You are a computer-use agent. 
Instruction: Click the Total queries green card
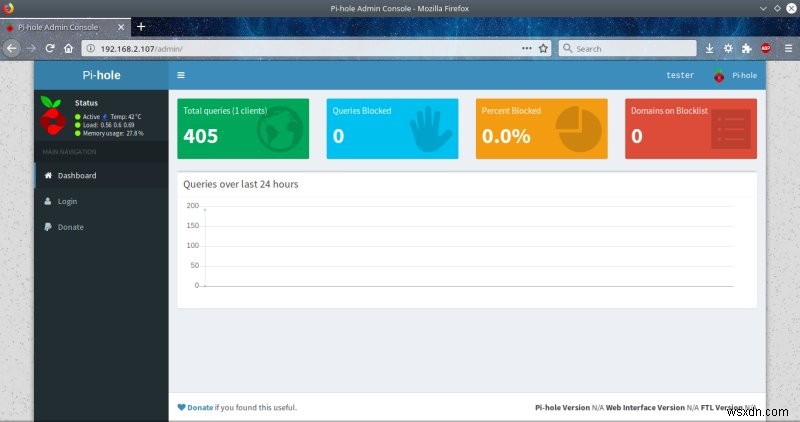(243, 129)
